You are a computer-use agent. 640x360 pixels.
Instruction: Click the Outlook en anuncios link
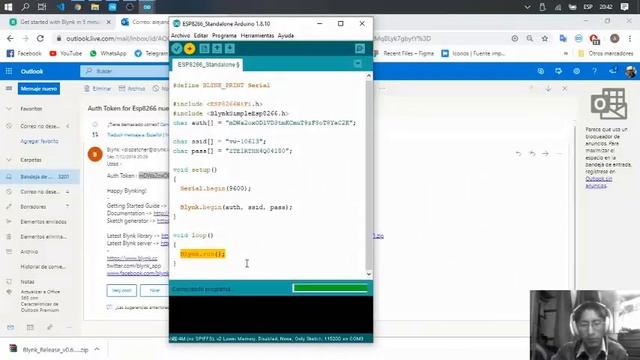tap(598, 182)
